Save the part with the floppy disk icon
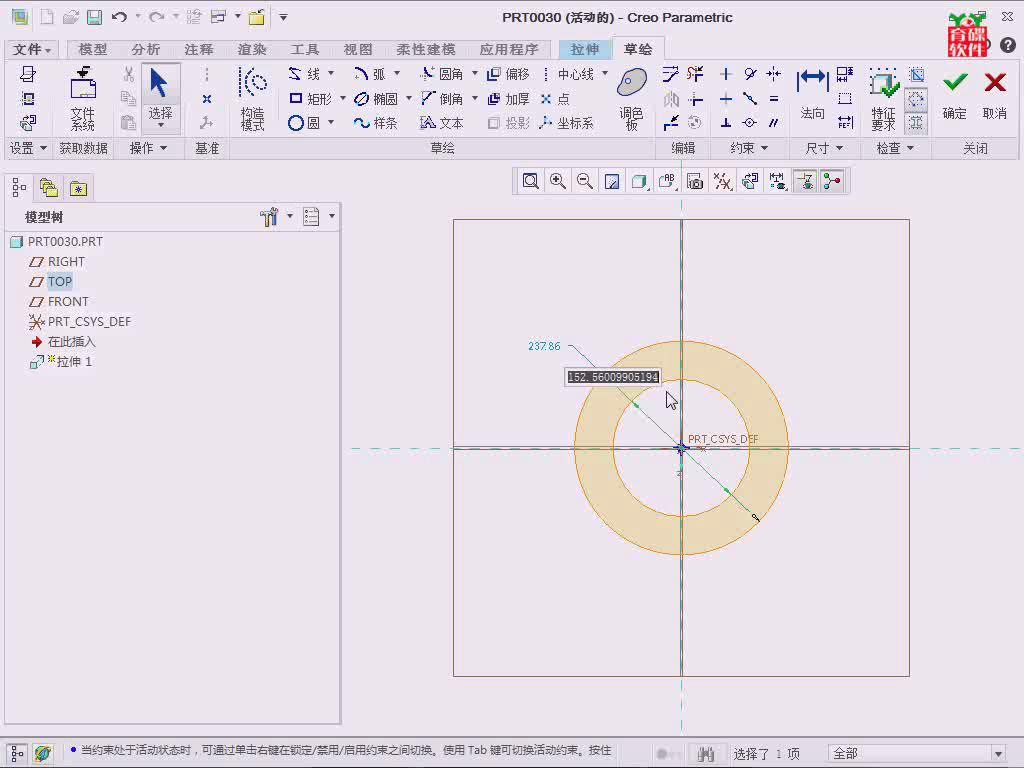Viewport: 1024px width, 768px height. (95, 18)
